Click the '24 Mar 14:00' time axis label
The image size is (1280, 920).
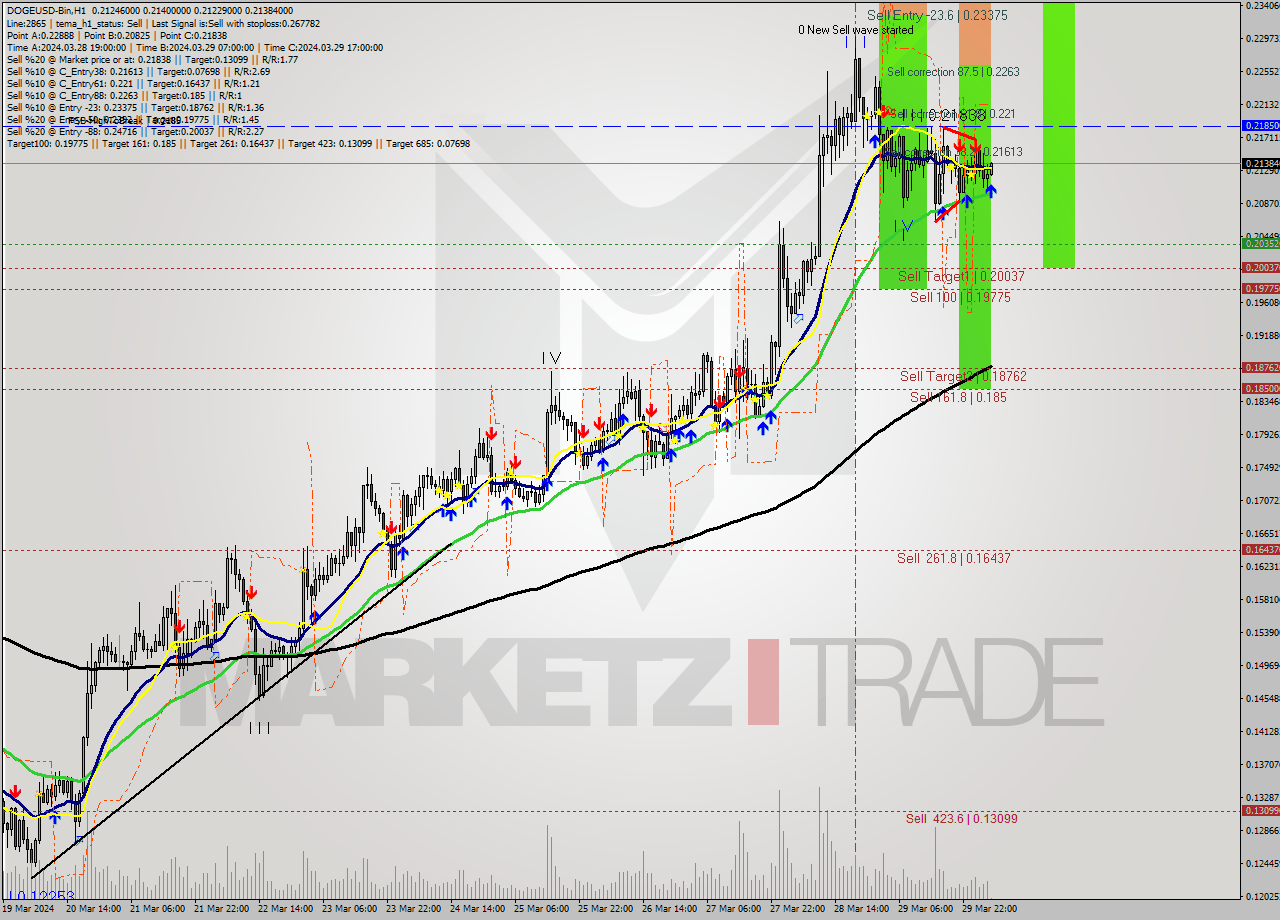tap(479, 909)
